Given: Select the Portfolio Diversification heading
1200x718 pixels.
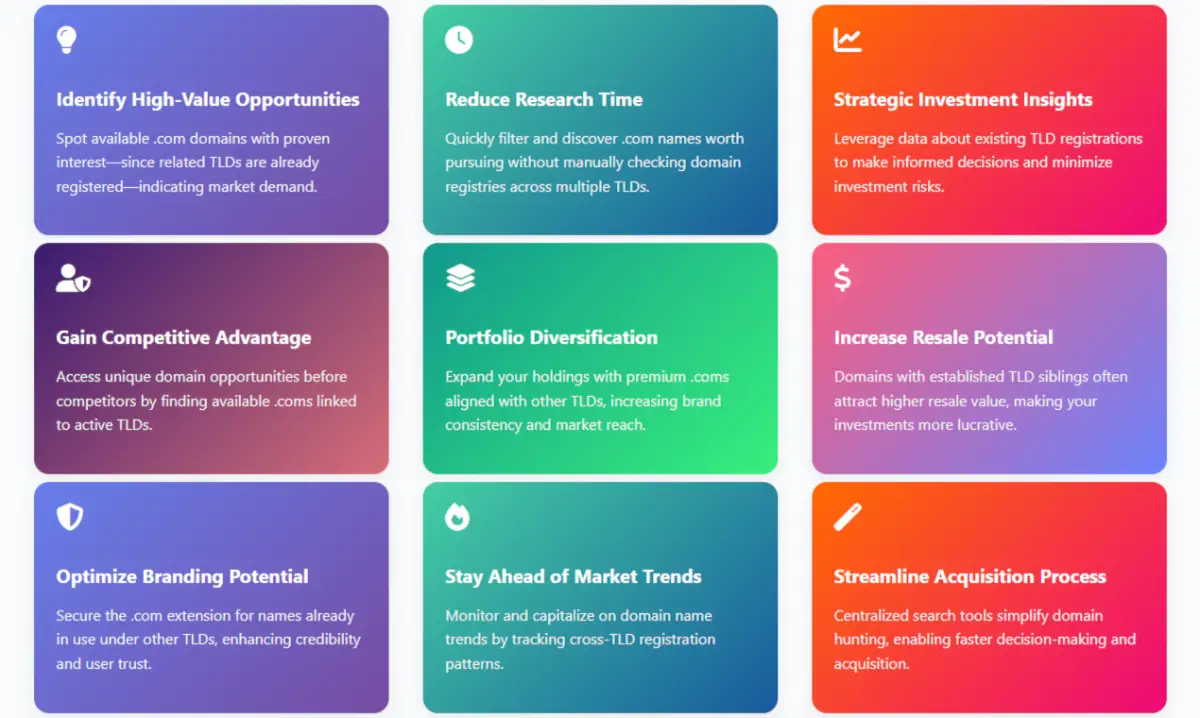Looking at the screenshot, I should (x=551, y=338).
